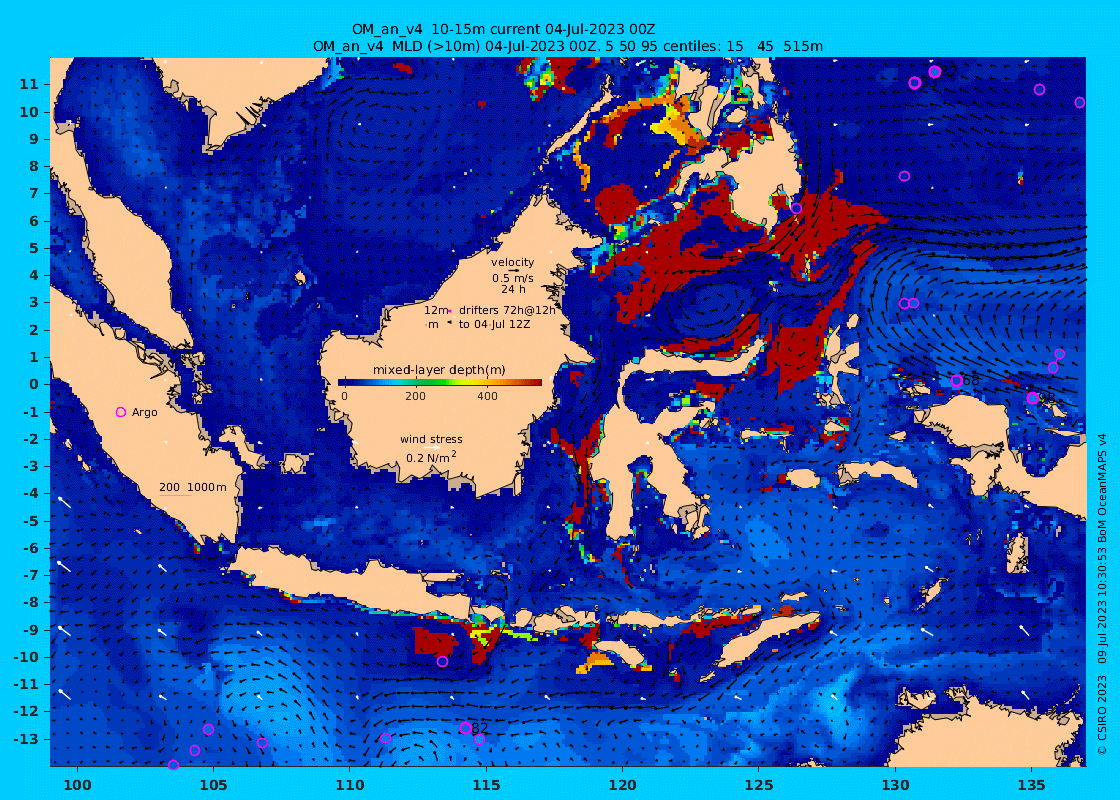
Task: Click the '0.5 m/s' velocity scale text
Action: [513, 278]
